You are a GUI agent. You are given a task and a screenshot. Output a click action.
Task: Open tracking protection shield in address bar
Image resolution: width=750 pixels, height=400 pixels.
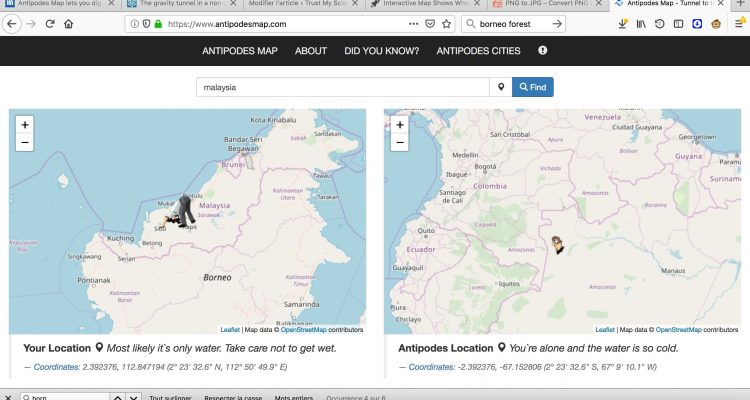tap(146, 24)
